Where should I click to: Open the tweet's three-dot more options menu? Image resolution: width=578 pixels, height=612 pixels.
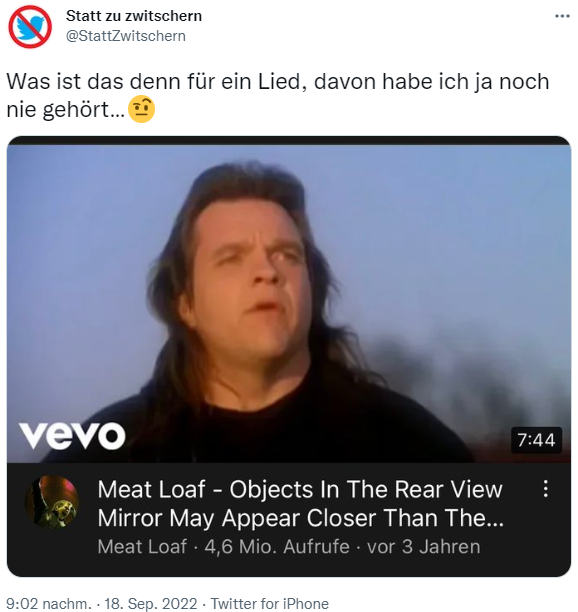[562, 16]
